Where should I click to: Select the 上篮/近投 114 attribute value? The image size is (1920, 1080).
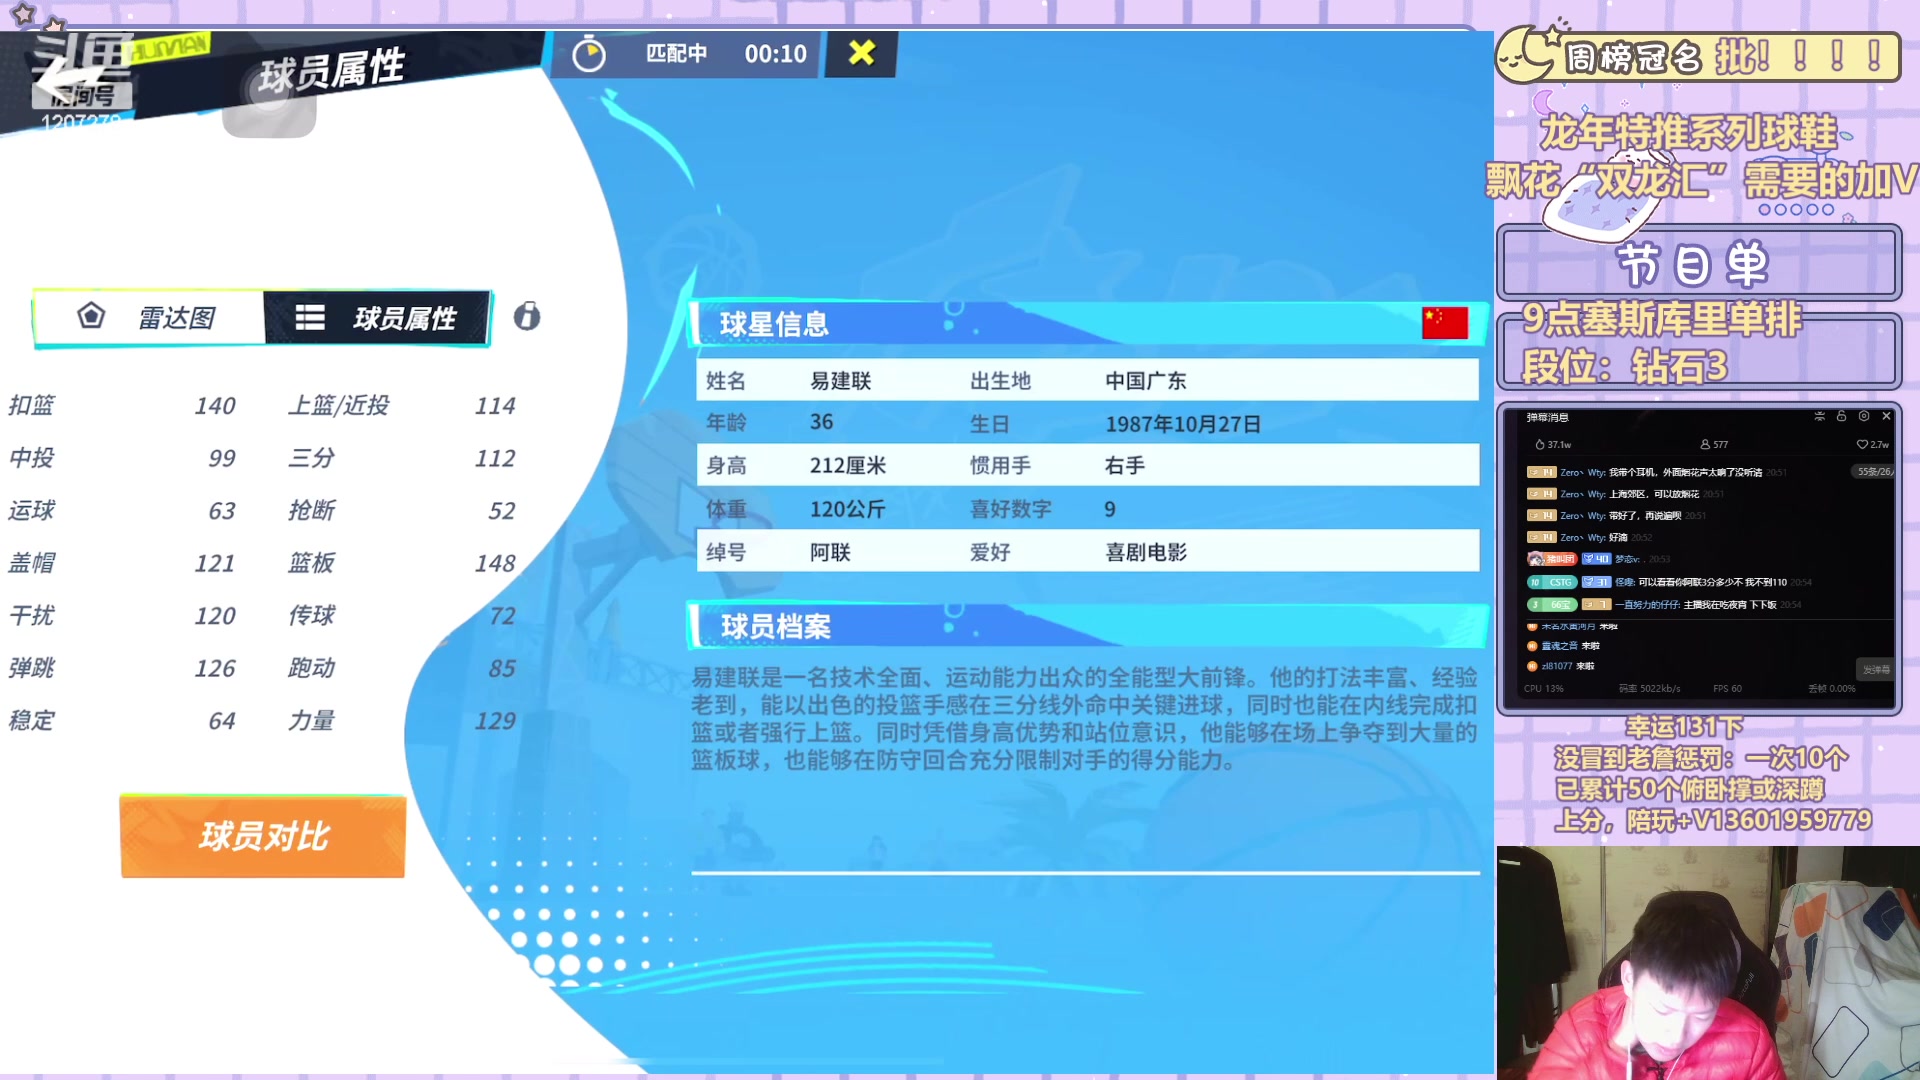click(495, 406)
